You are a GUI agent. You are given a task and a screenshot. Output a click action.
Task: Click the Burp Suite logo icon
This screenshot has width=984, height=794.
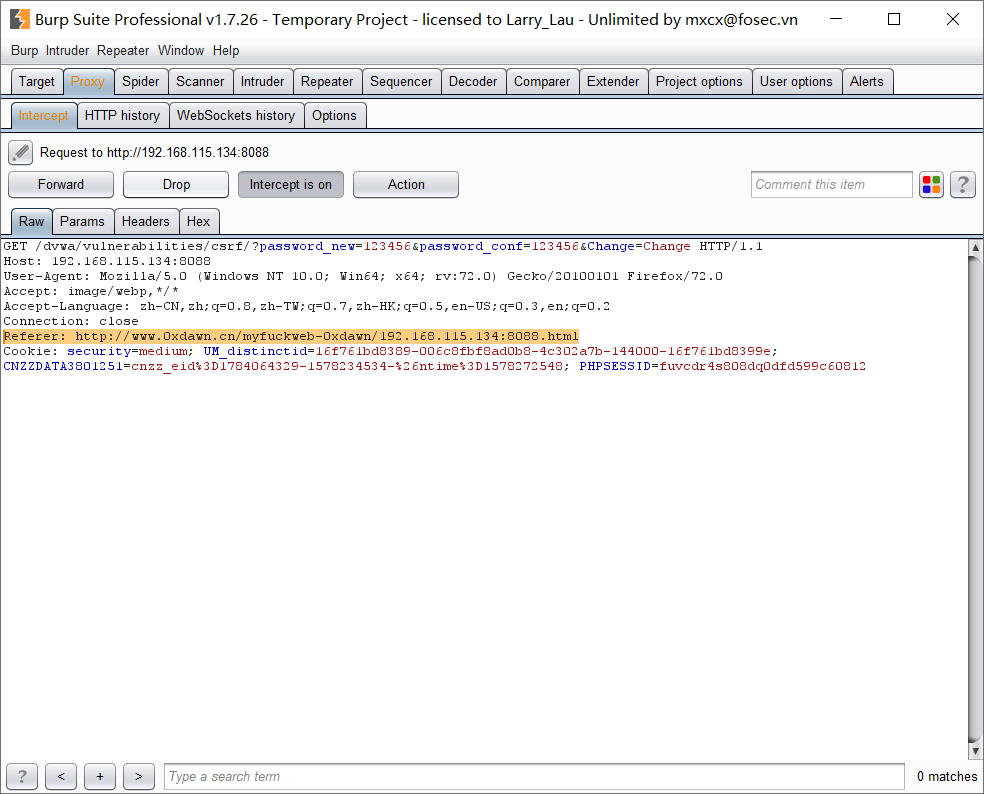19,19
